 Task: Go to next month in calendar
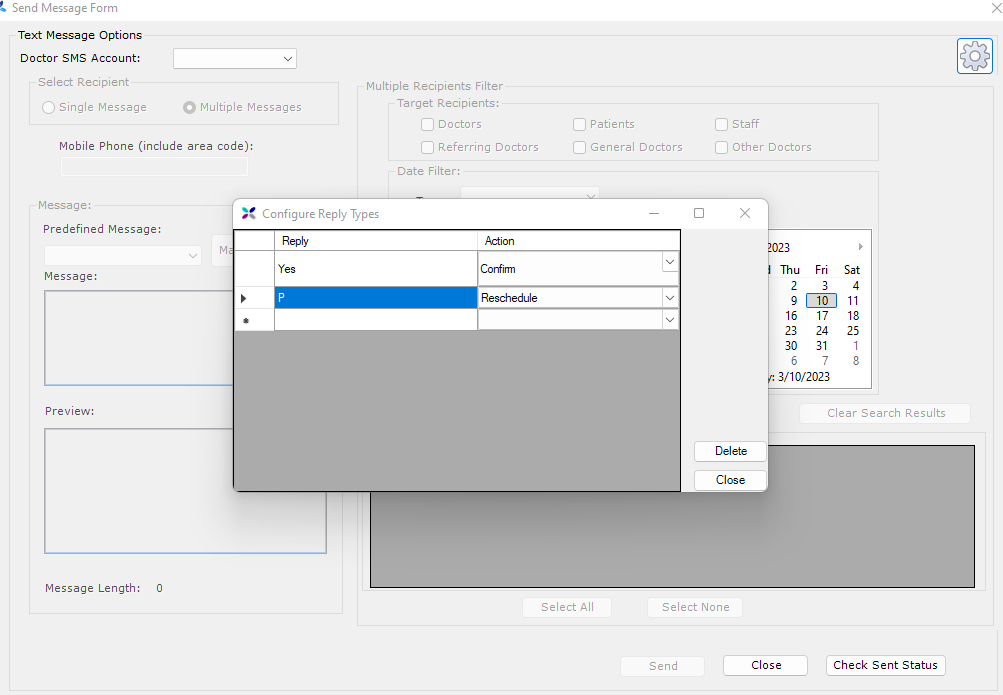pos(860,247)
